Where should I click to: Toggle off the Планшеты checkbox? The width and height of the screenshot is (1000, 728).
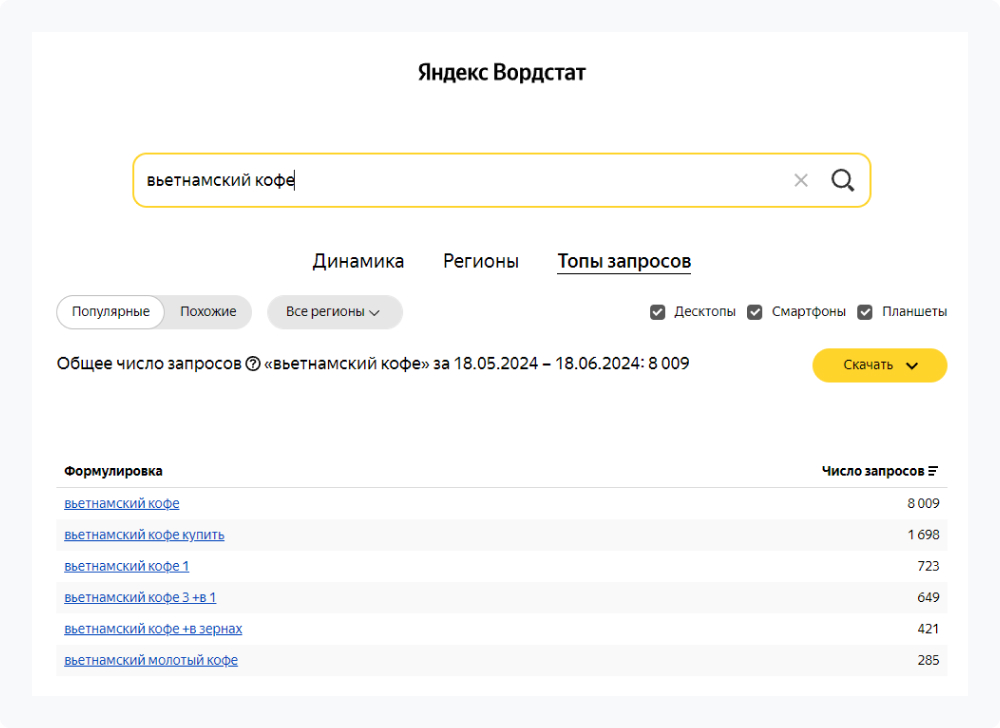pyautogui.click(x=865, y=312)
